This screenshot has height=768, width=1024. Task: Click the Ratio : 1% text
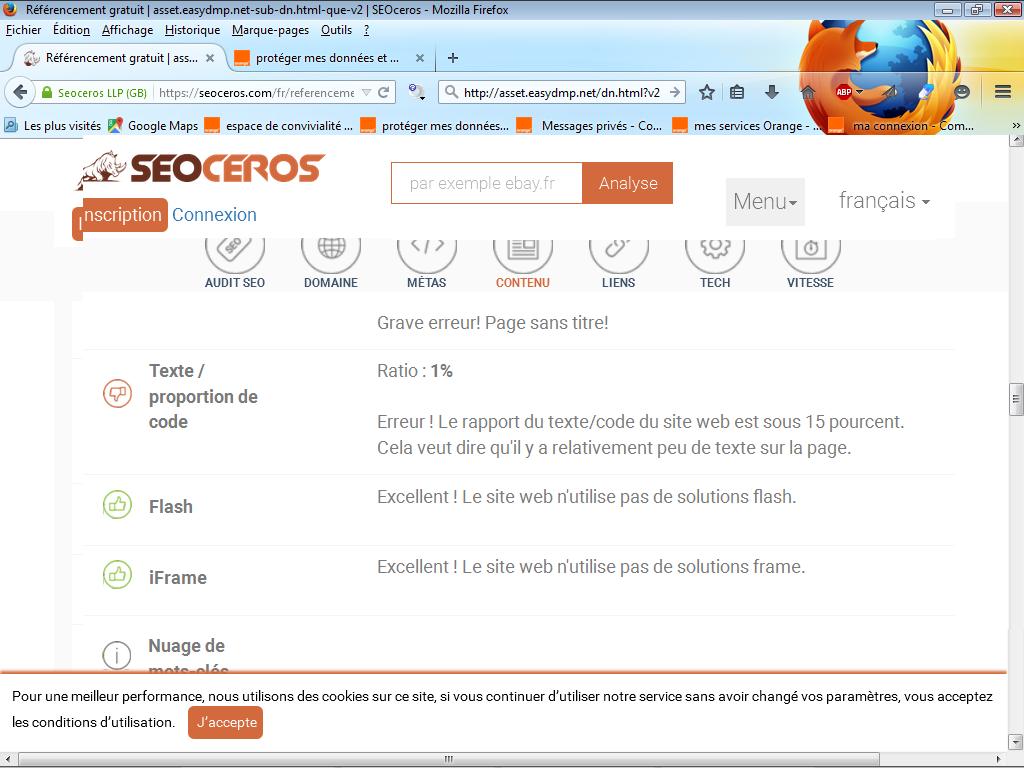tap(415, 371)
